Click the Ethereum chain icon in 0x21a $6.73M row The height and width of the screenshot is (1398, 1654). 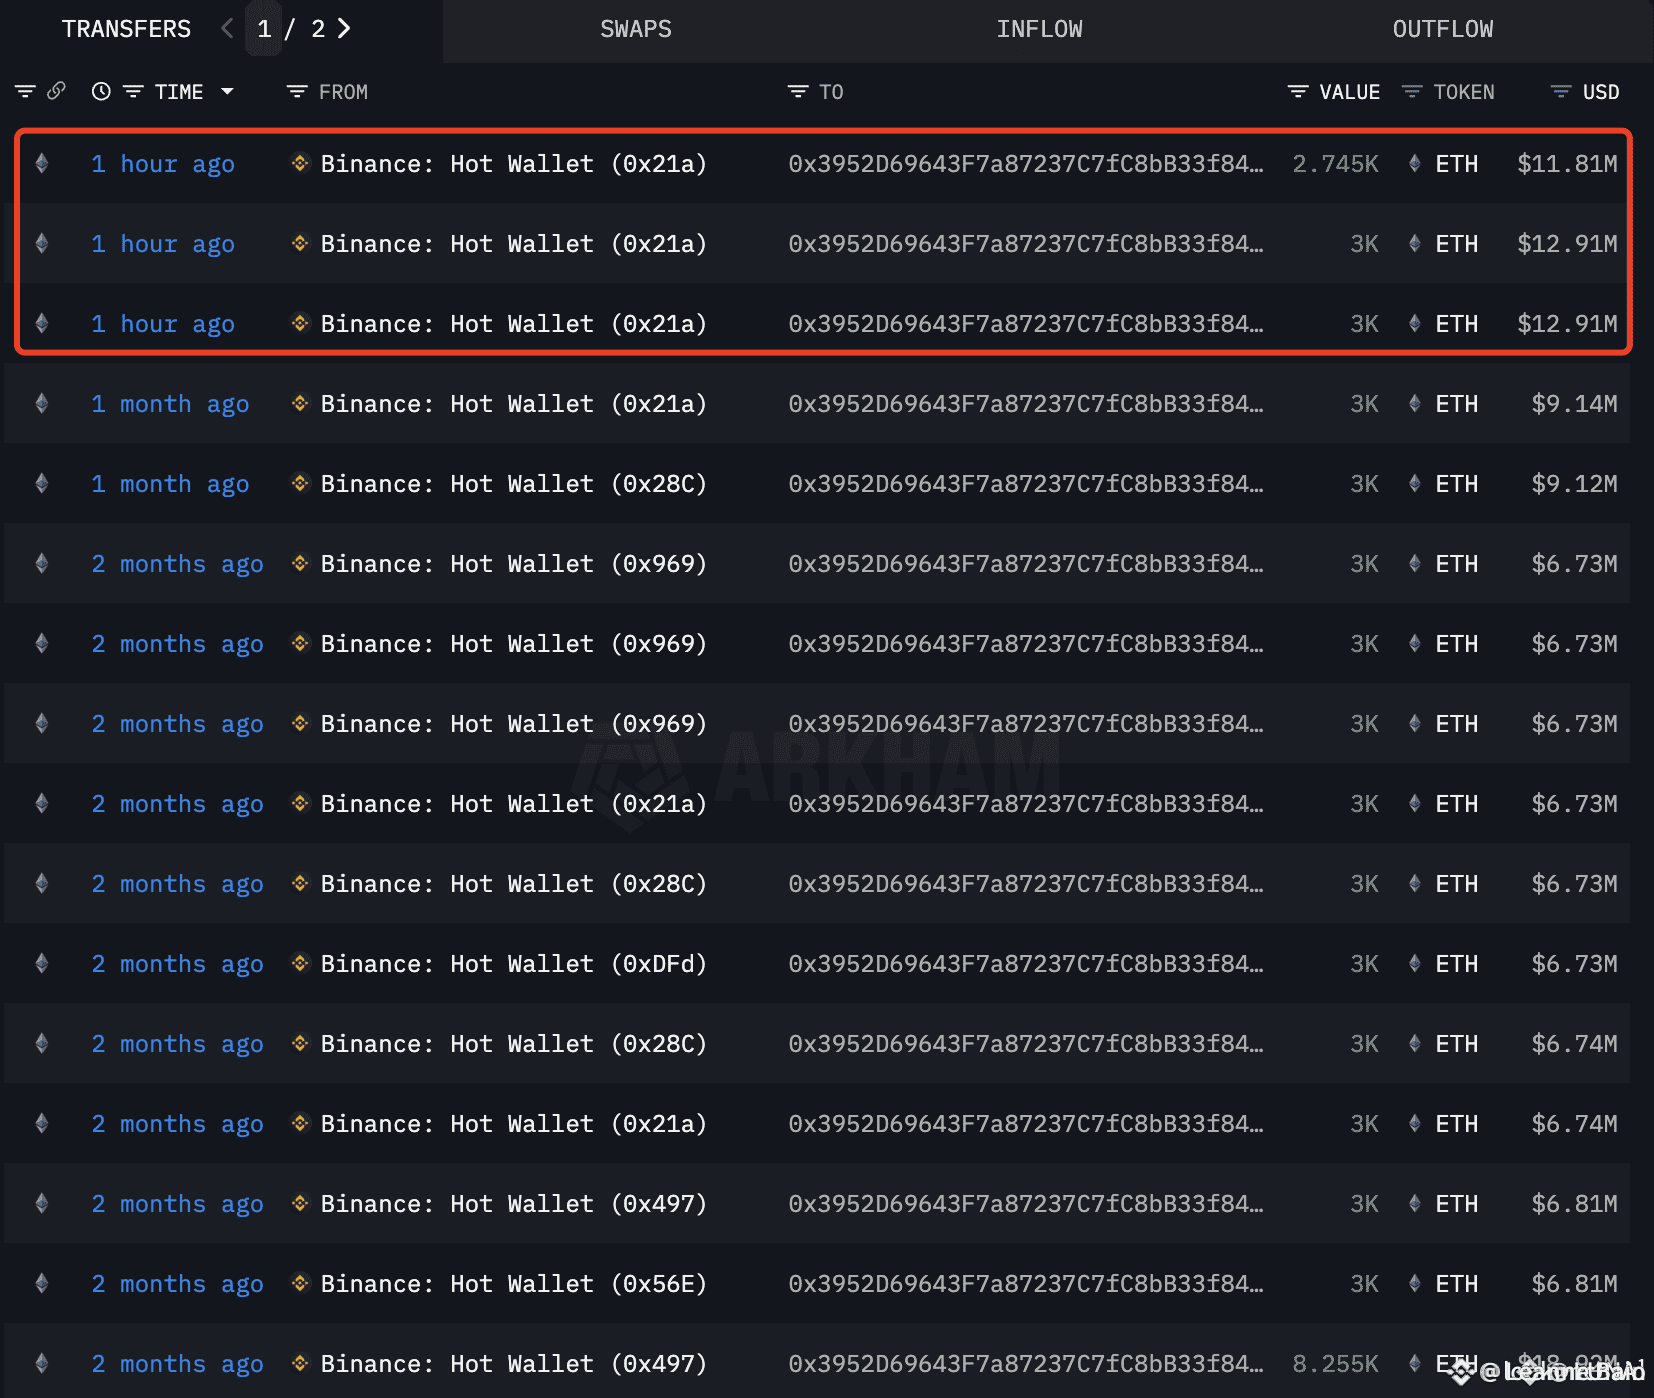[x=42, y=803]
